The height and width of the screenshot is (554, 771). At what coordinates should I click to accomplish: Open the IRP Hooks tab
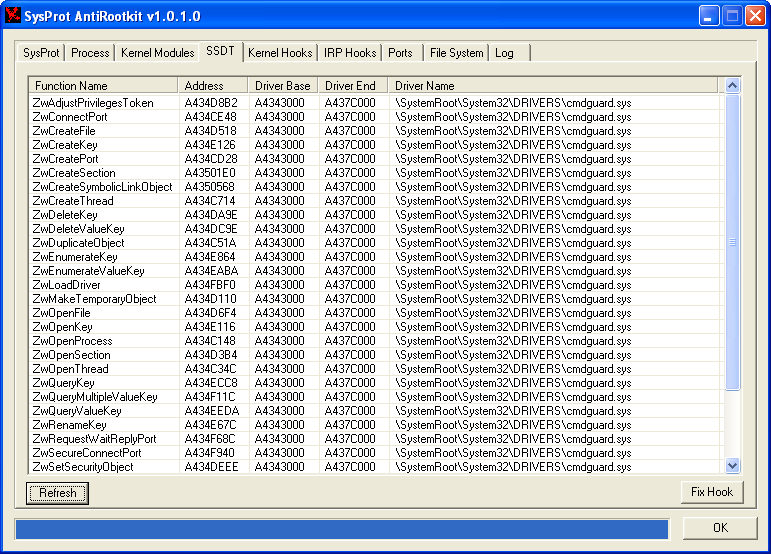tap(350, 53)
